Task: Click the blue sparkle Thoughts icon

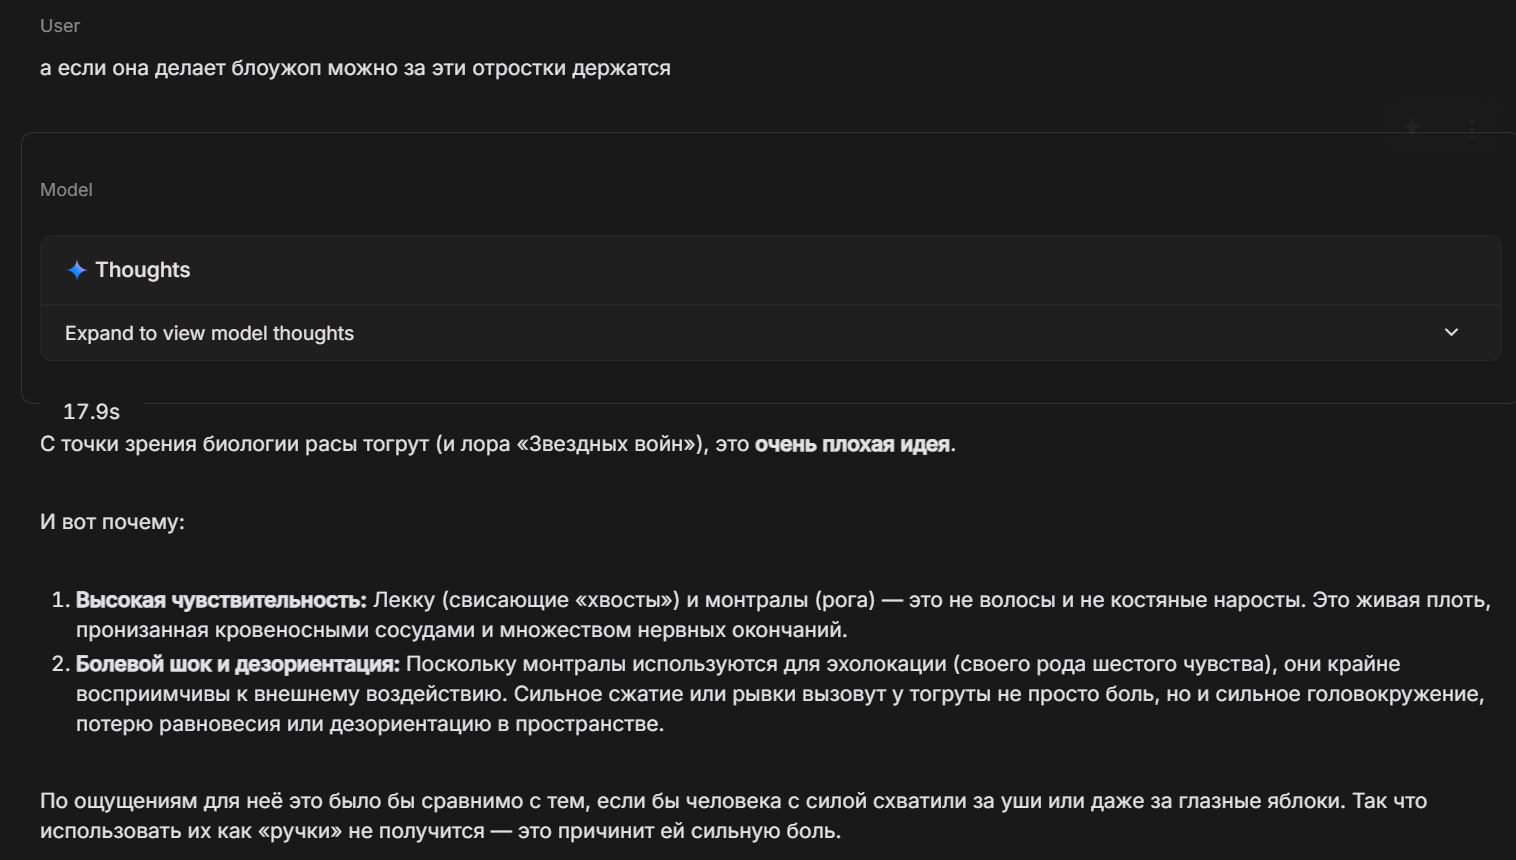Action: (x=77, y=270)
